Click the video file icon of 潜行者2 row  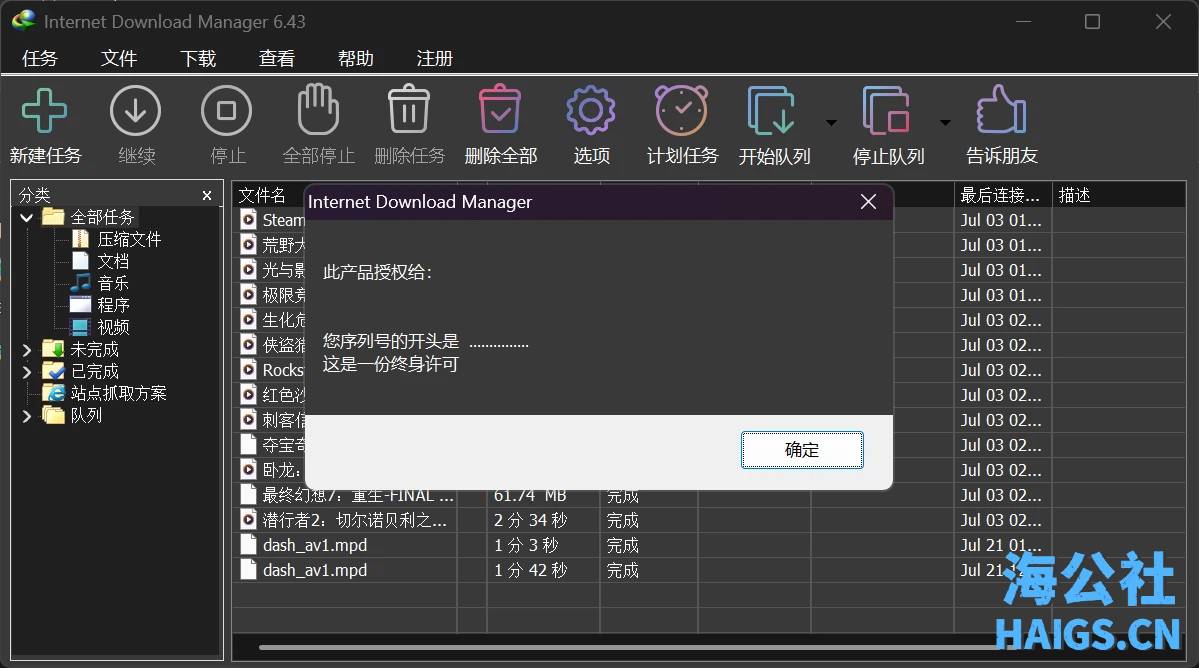click(248, 520)
